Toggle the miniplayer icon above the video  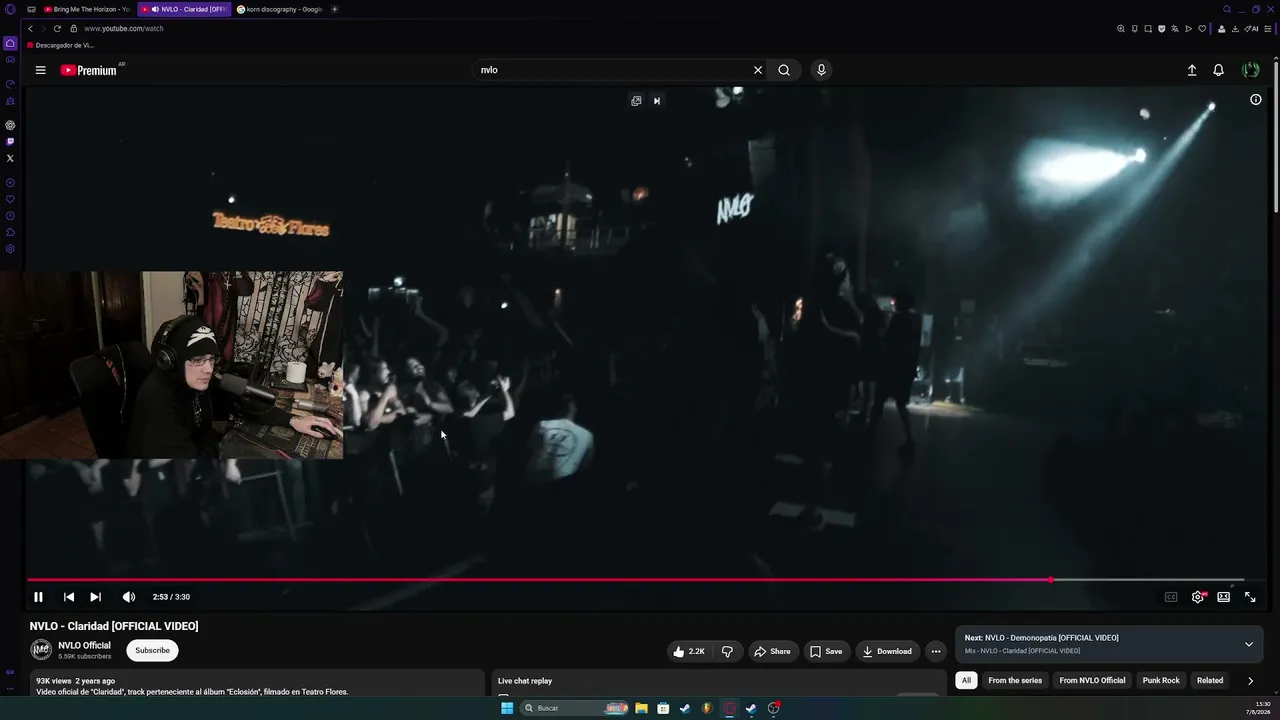(636, 101)
